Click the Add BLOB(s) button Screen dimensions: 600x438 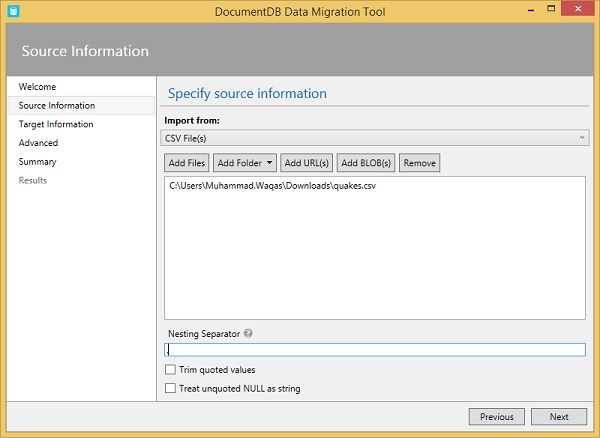tap(367, 163)
